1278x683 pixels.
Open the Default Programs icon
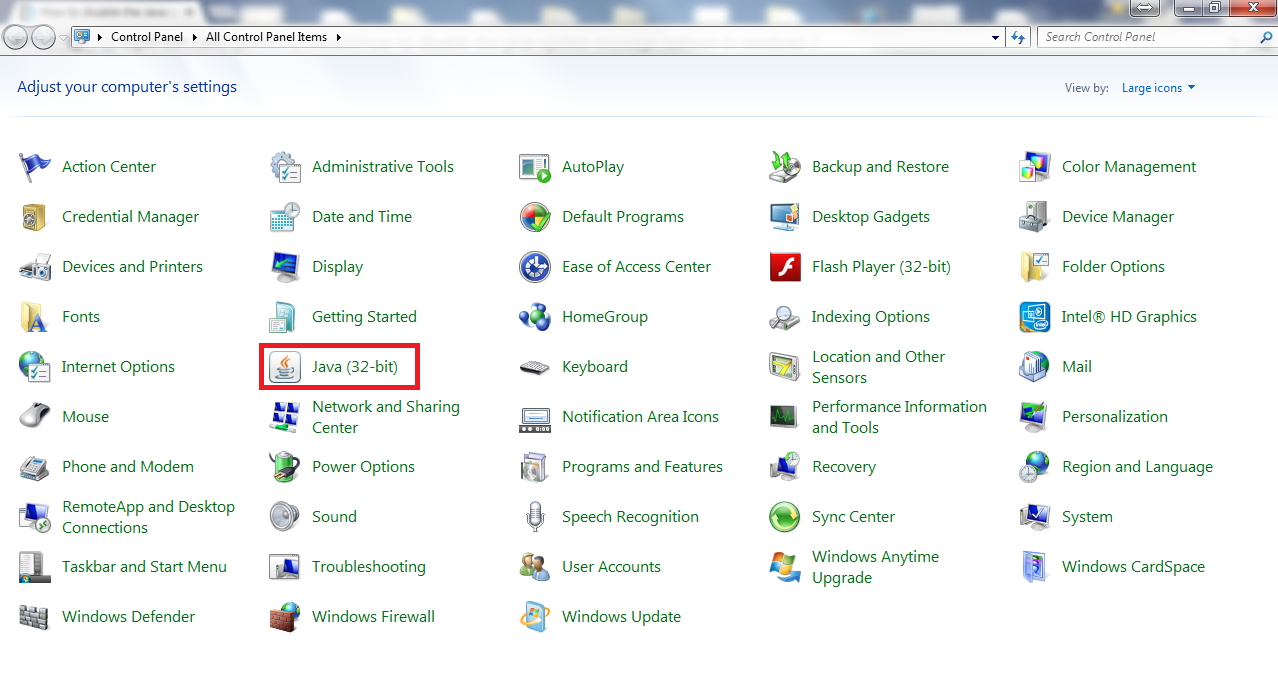535,217
